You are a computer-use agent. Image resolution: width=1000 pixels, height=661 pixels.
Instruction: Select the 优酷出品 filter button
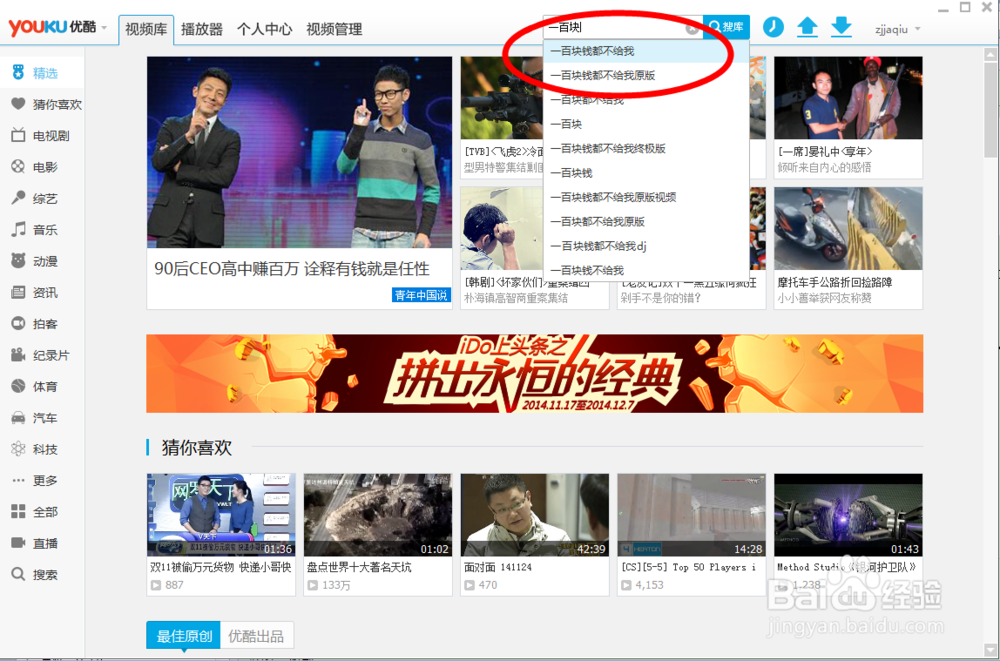pos(258,635)
